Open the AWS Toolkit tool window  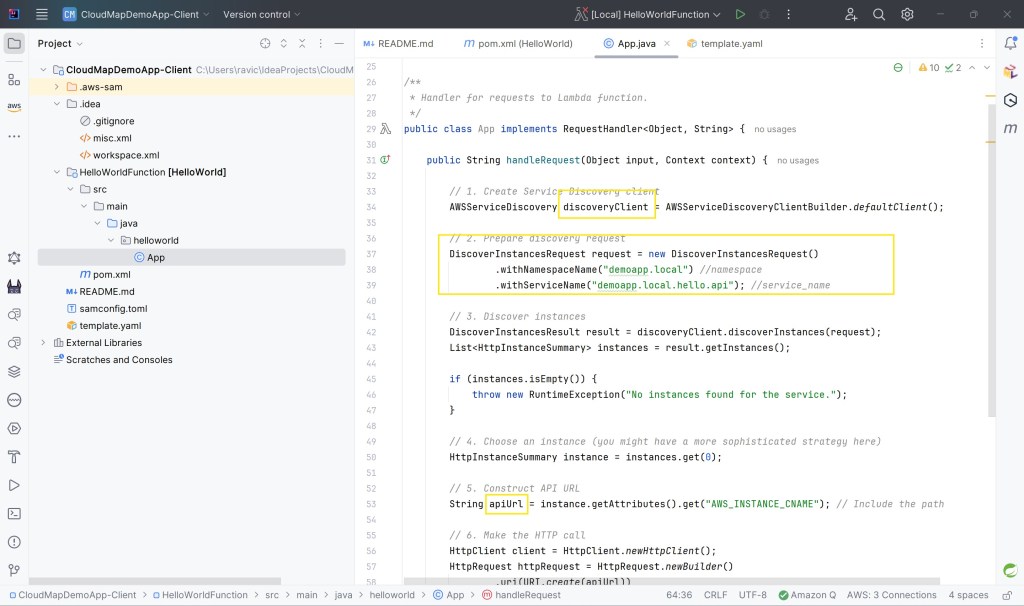coord(14,107)
